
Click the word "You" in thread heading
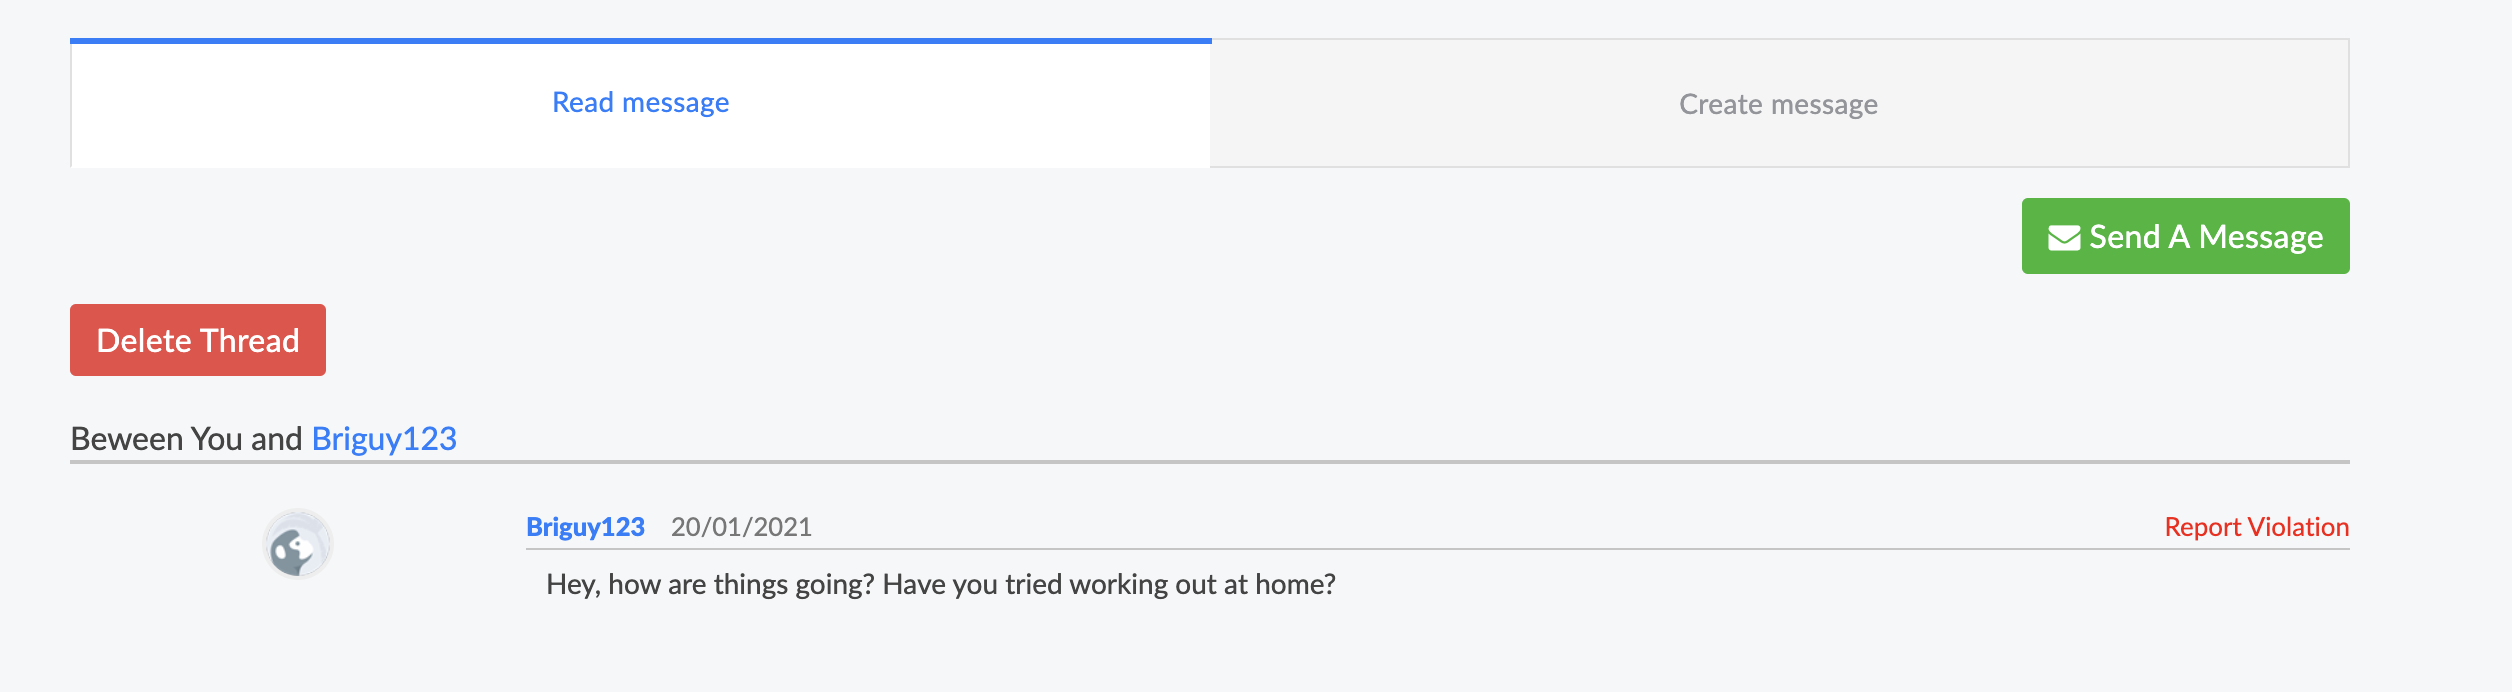point(217,439)
